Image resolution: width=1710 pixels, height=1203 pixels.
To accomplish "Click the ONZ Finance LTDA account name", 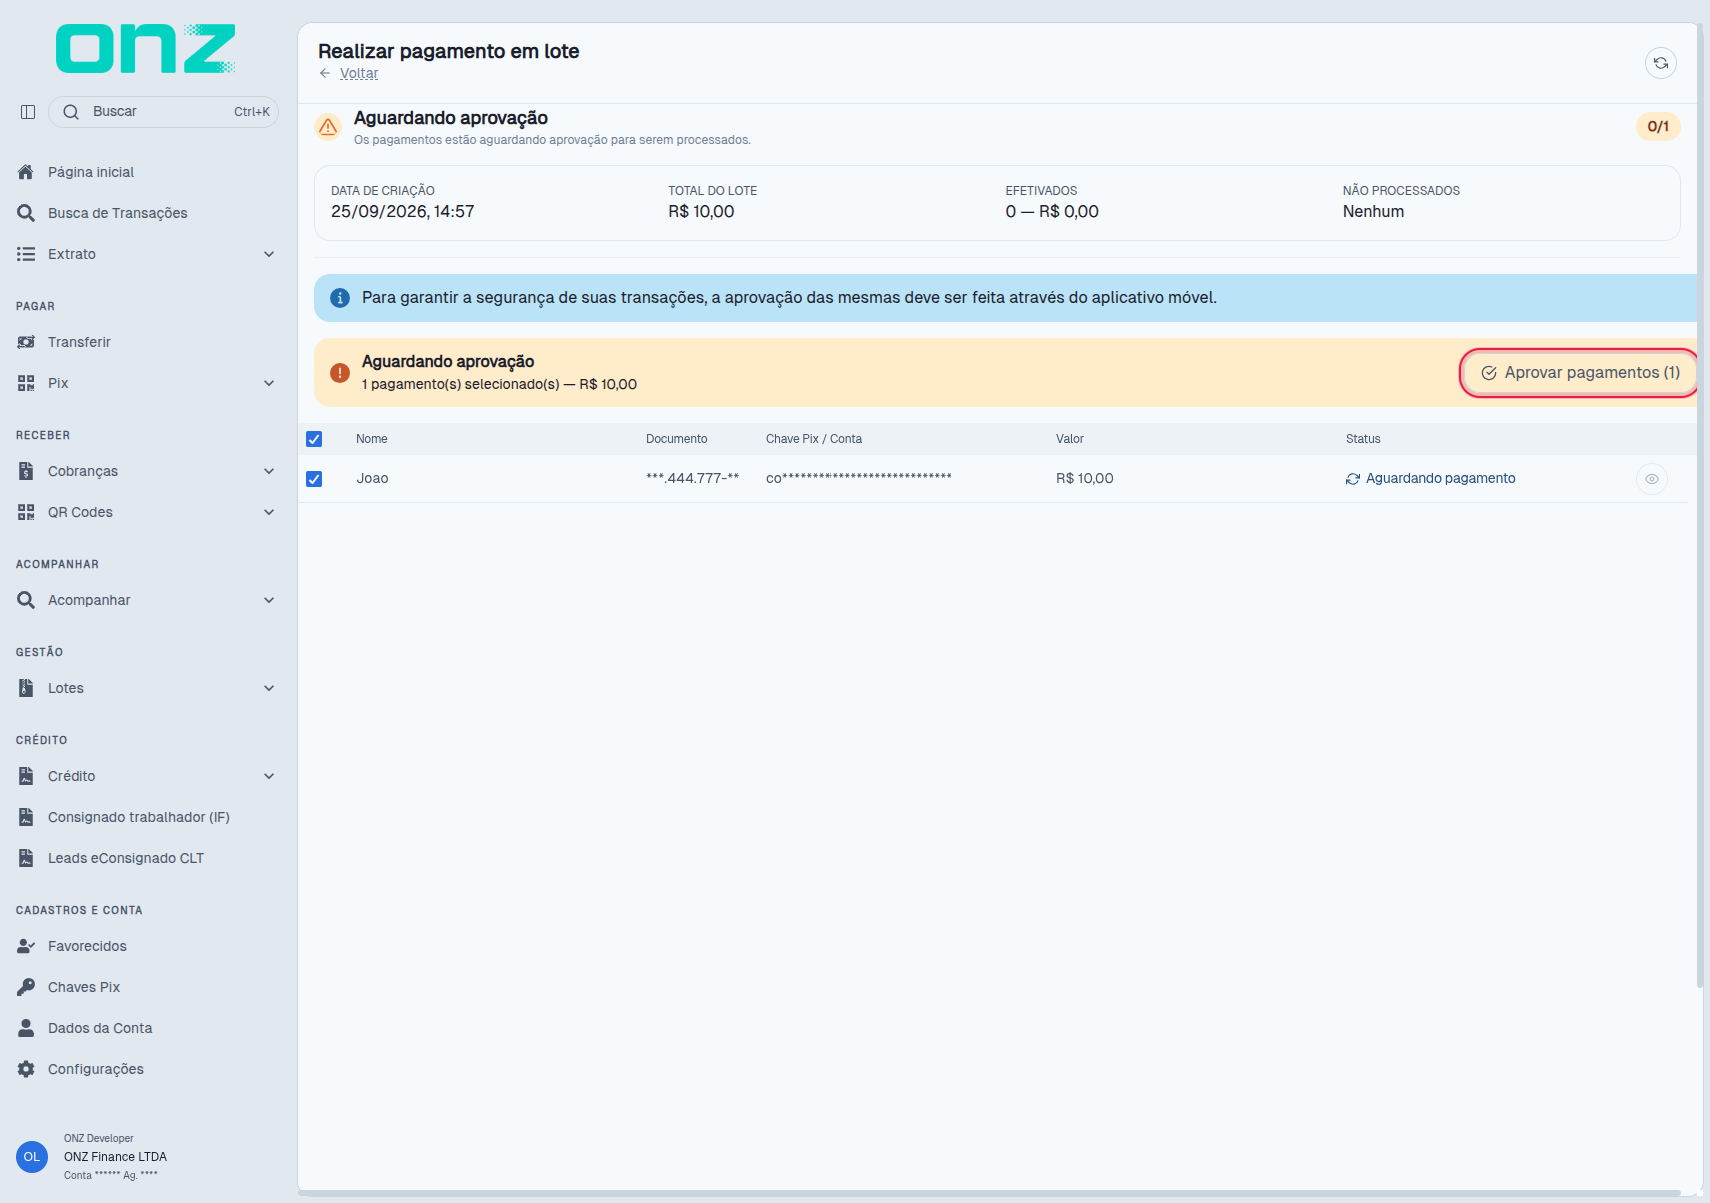I will point(115,1157).
